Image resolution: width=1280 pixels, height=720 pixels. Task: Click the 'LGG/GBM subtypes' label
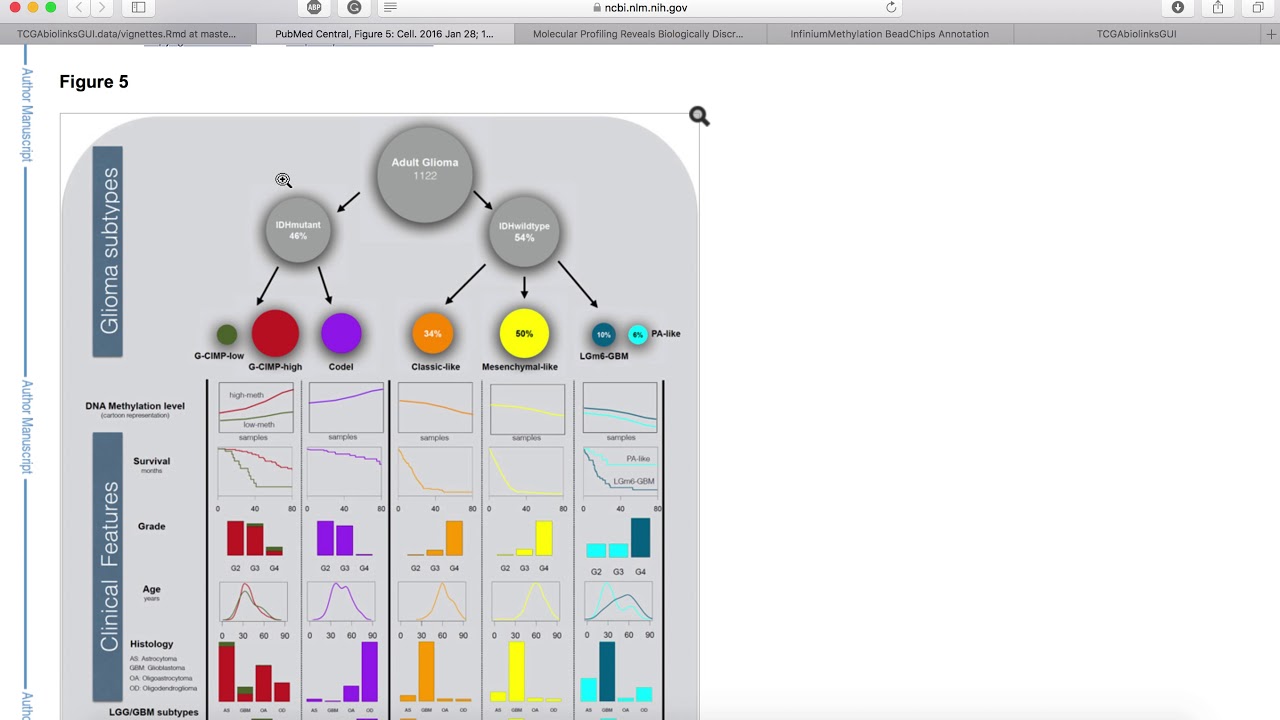153,712
